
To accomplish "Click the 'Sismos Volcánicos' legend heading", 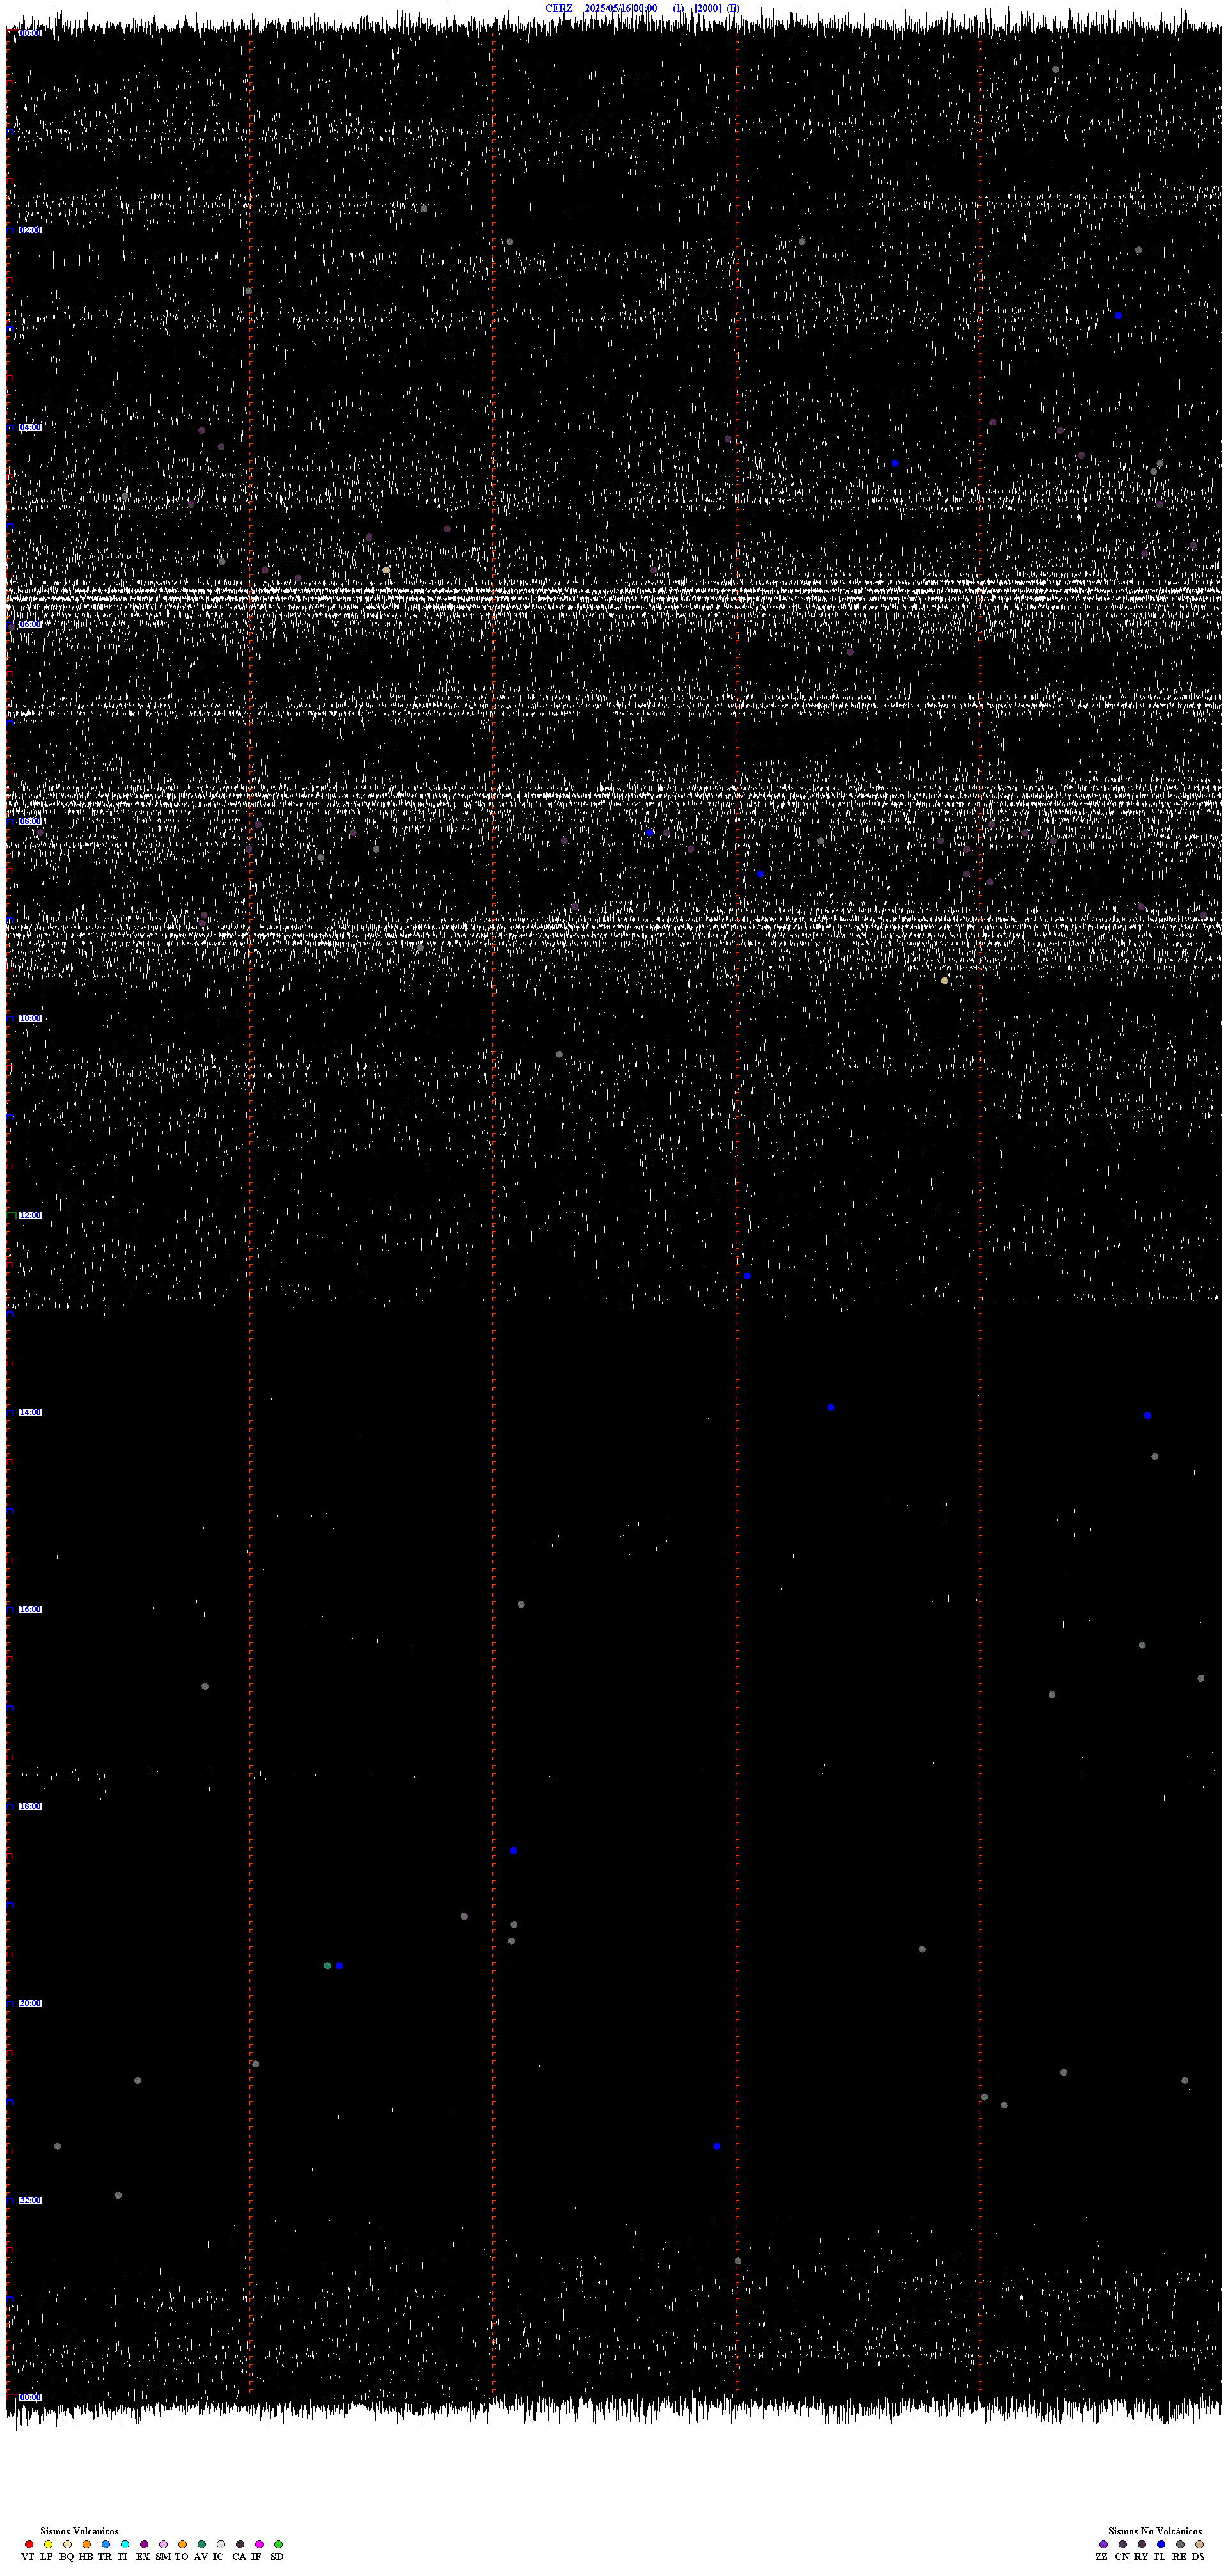I will [x=79, y=2531].
